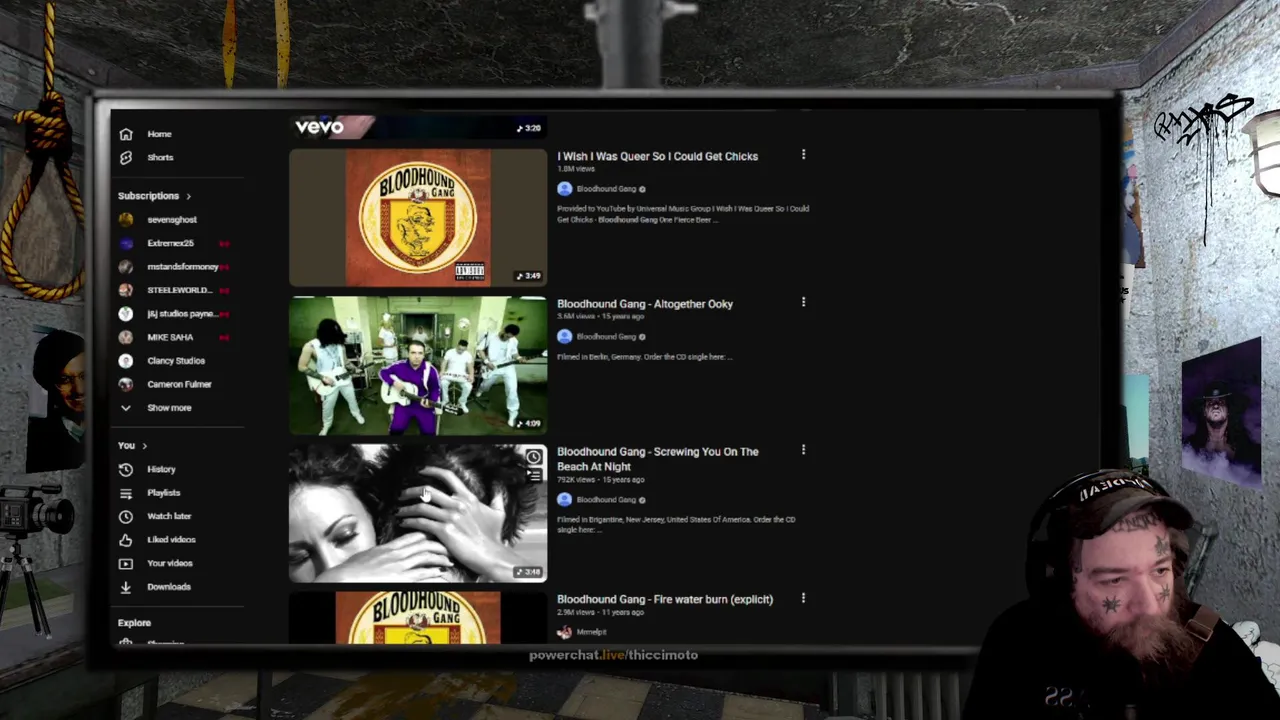
Task: Open Mrmelpit channel name link
Action: click(592, 632)
